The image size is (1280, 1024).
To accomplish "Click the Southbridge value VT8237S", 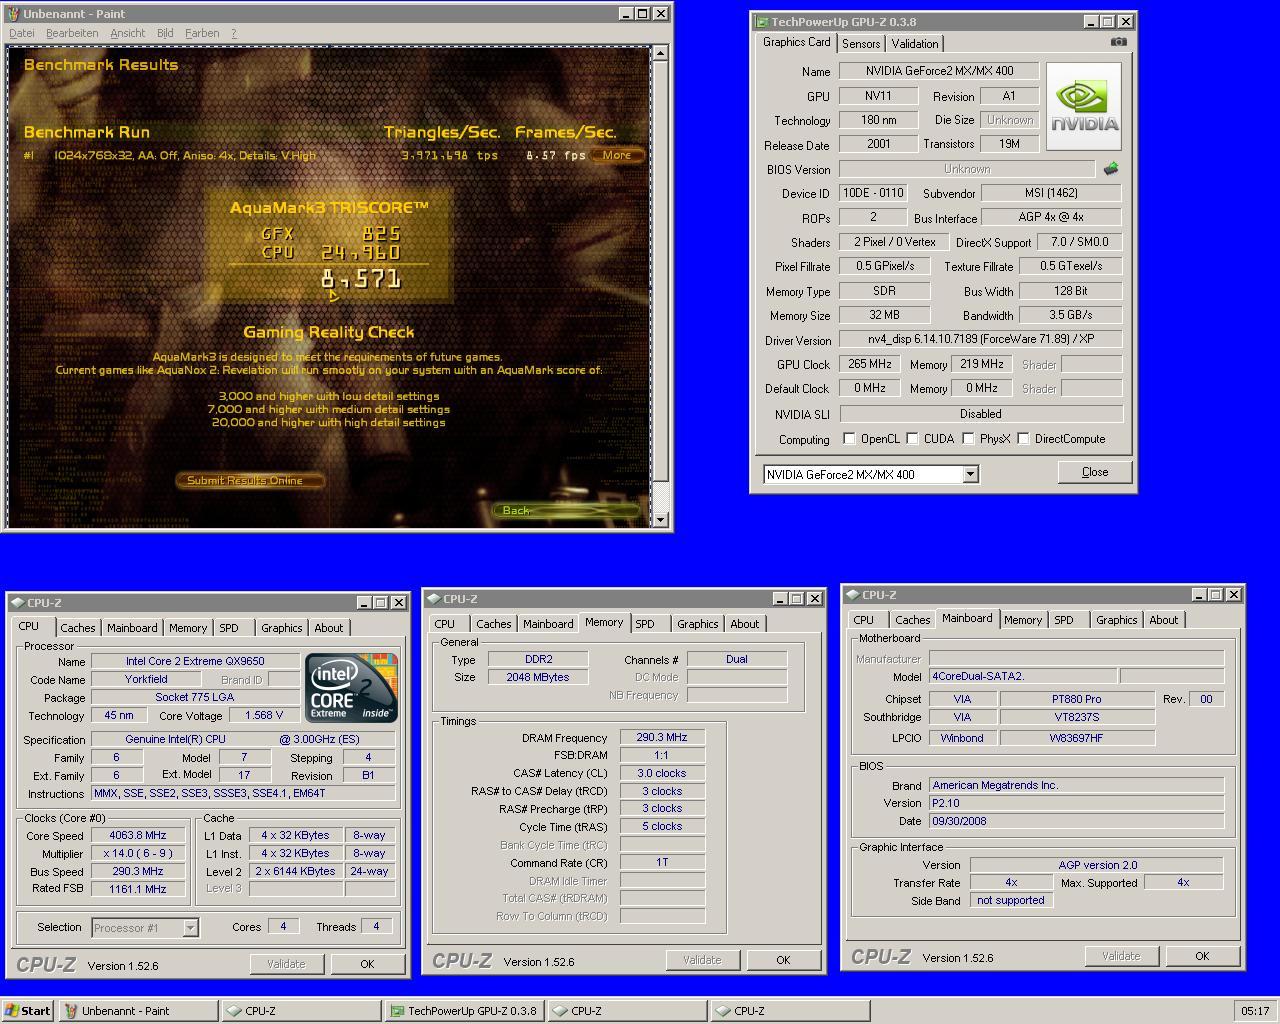I will [1077, 717].
